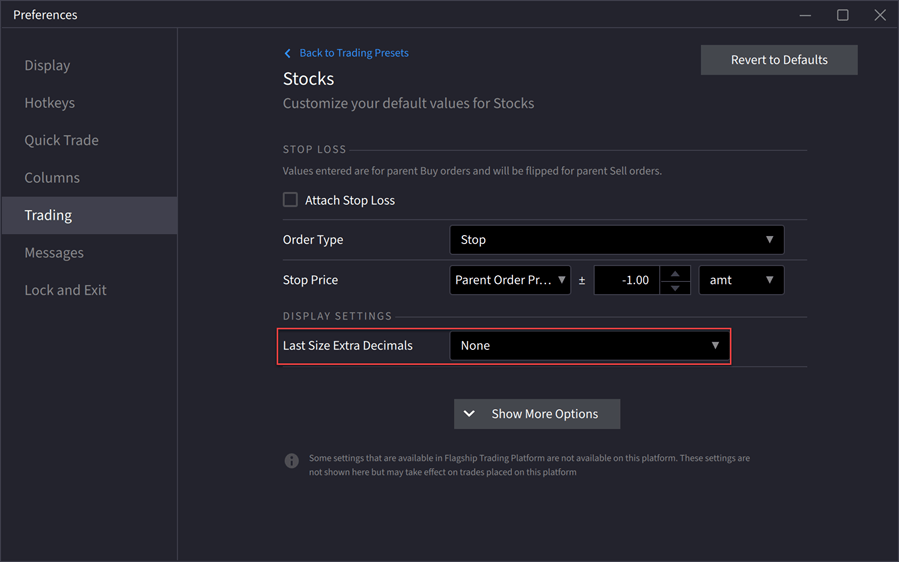Enable the Attach Stop Loss checkbox
899x562 pixels.
[x=290, y=200]
